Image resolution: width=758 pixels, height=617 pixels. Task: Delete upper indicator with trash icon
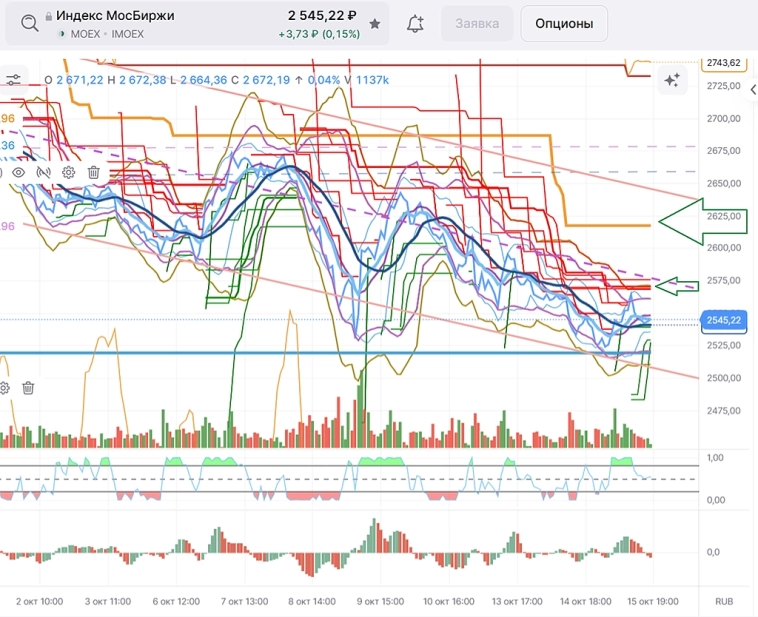94,172
